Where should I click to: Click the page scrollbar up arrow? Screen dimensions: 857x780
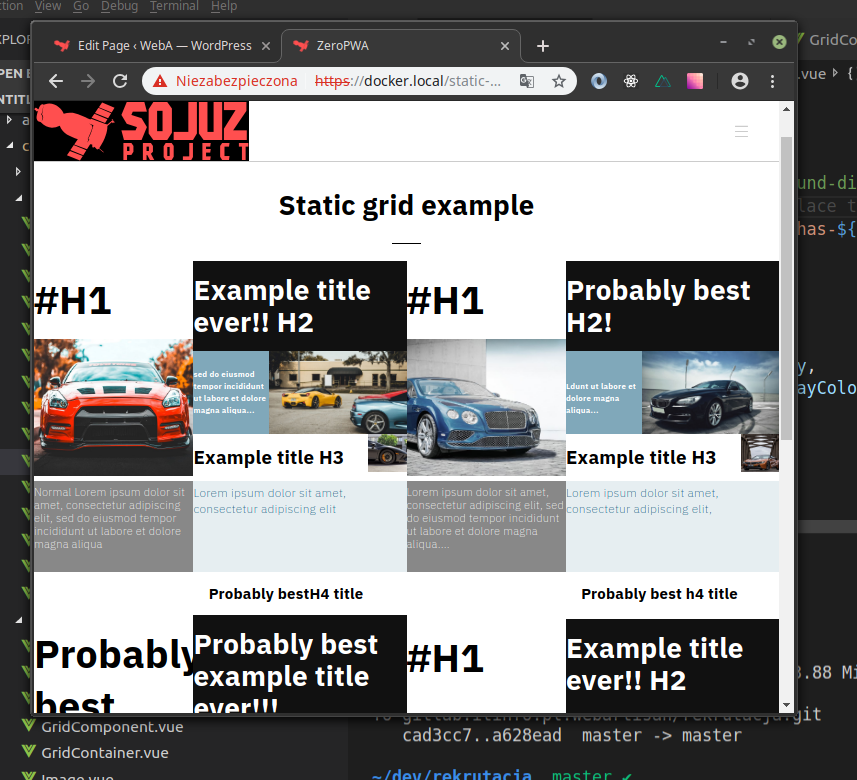pyautogui.click(x=786, y=109)
